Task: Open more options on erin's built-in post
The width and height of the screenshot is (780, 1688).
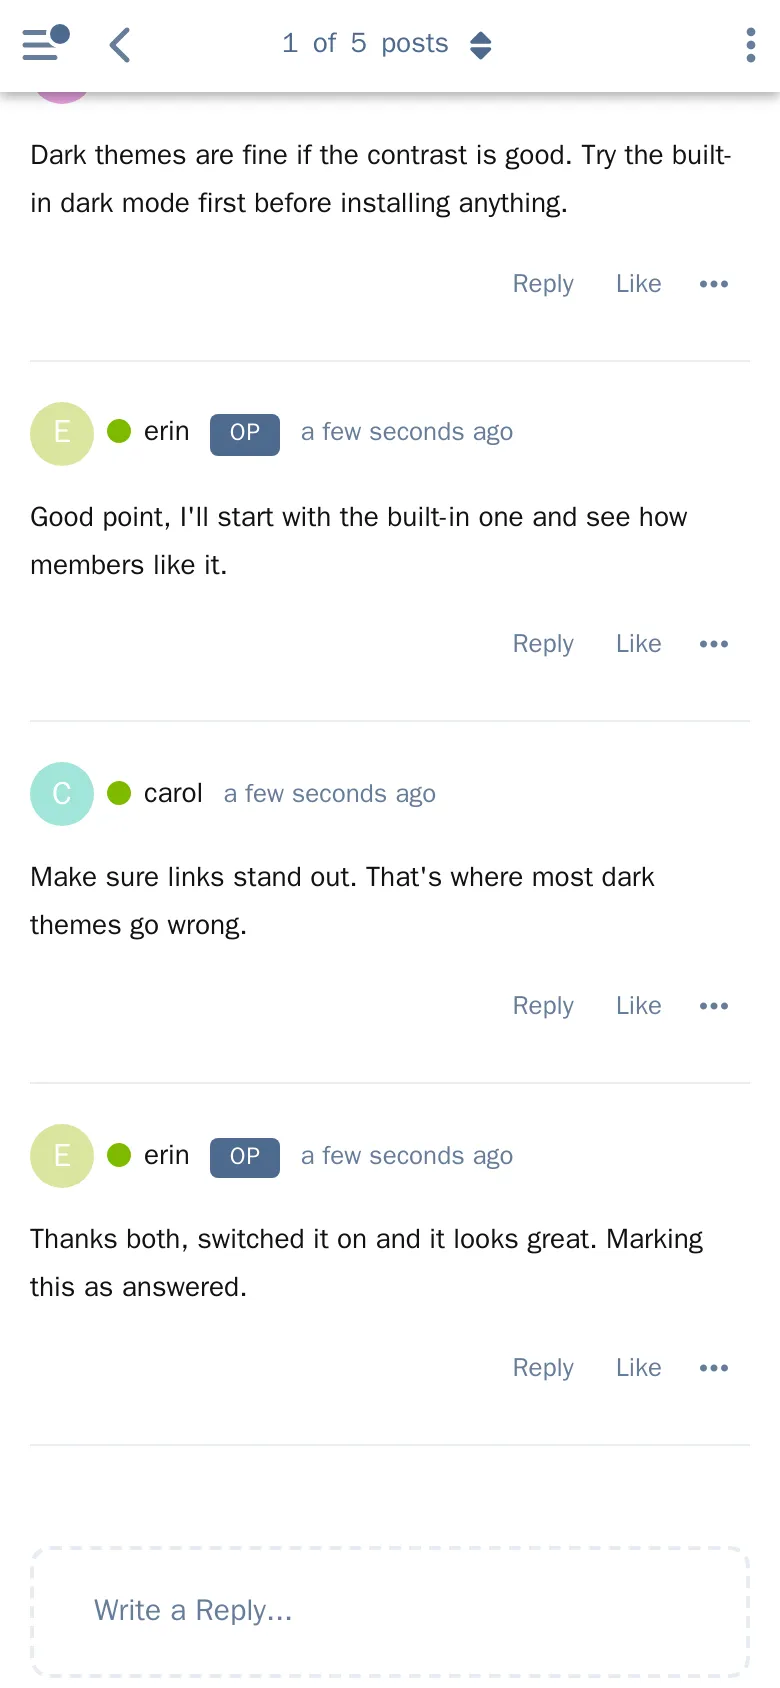Action: 714,644
